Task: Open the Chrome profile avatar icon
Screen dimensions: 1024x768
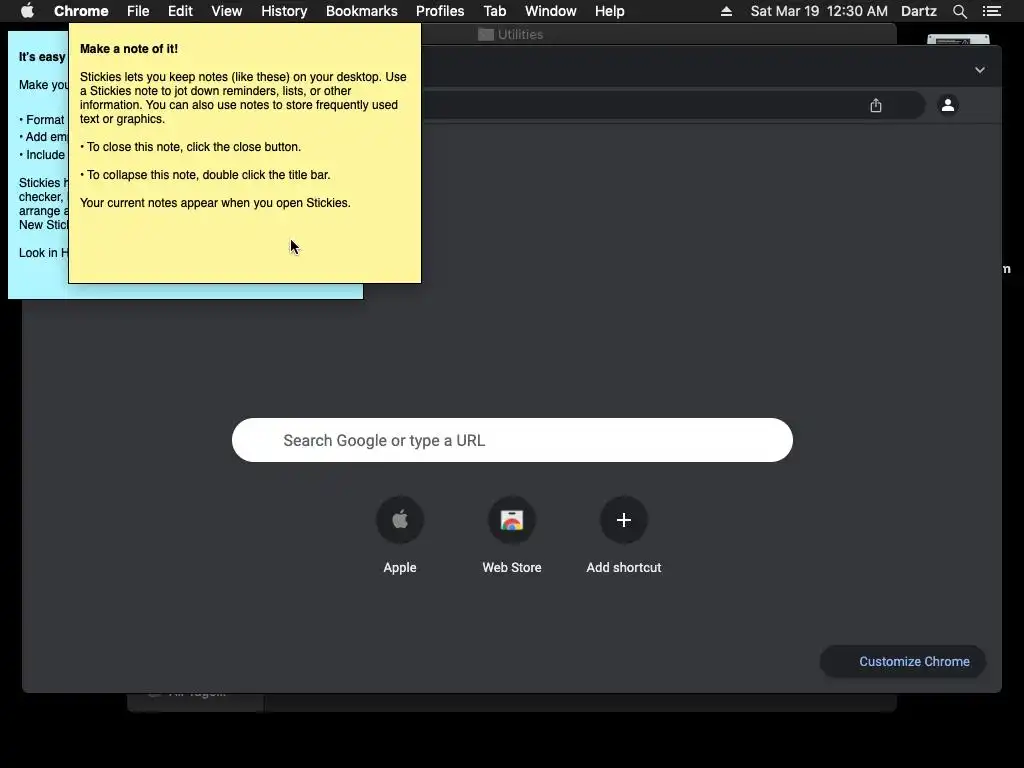Action: click(x=948, y=104)
